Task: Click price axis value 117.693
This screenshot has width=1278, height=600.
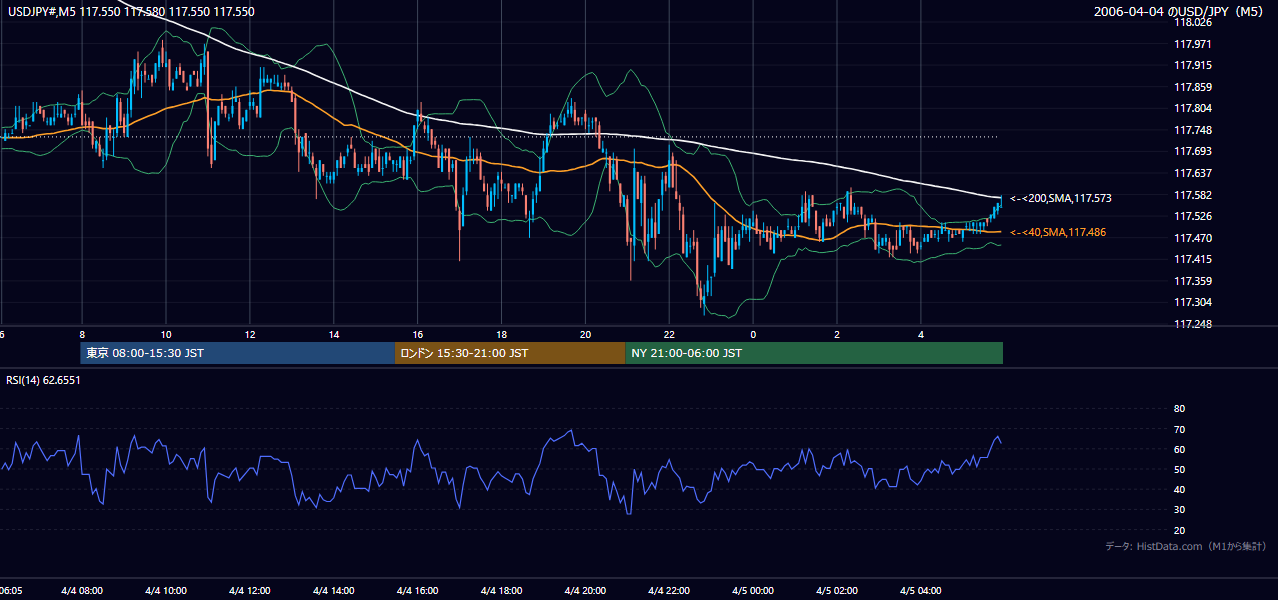Action: click(x=1191, y=151)
